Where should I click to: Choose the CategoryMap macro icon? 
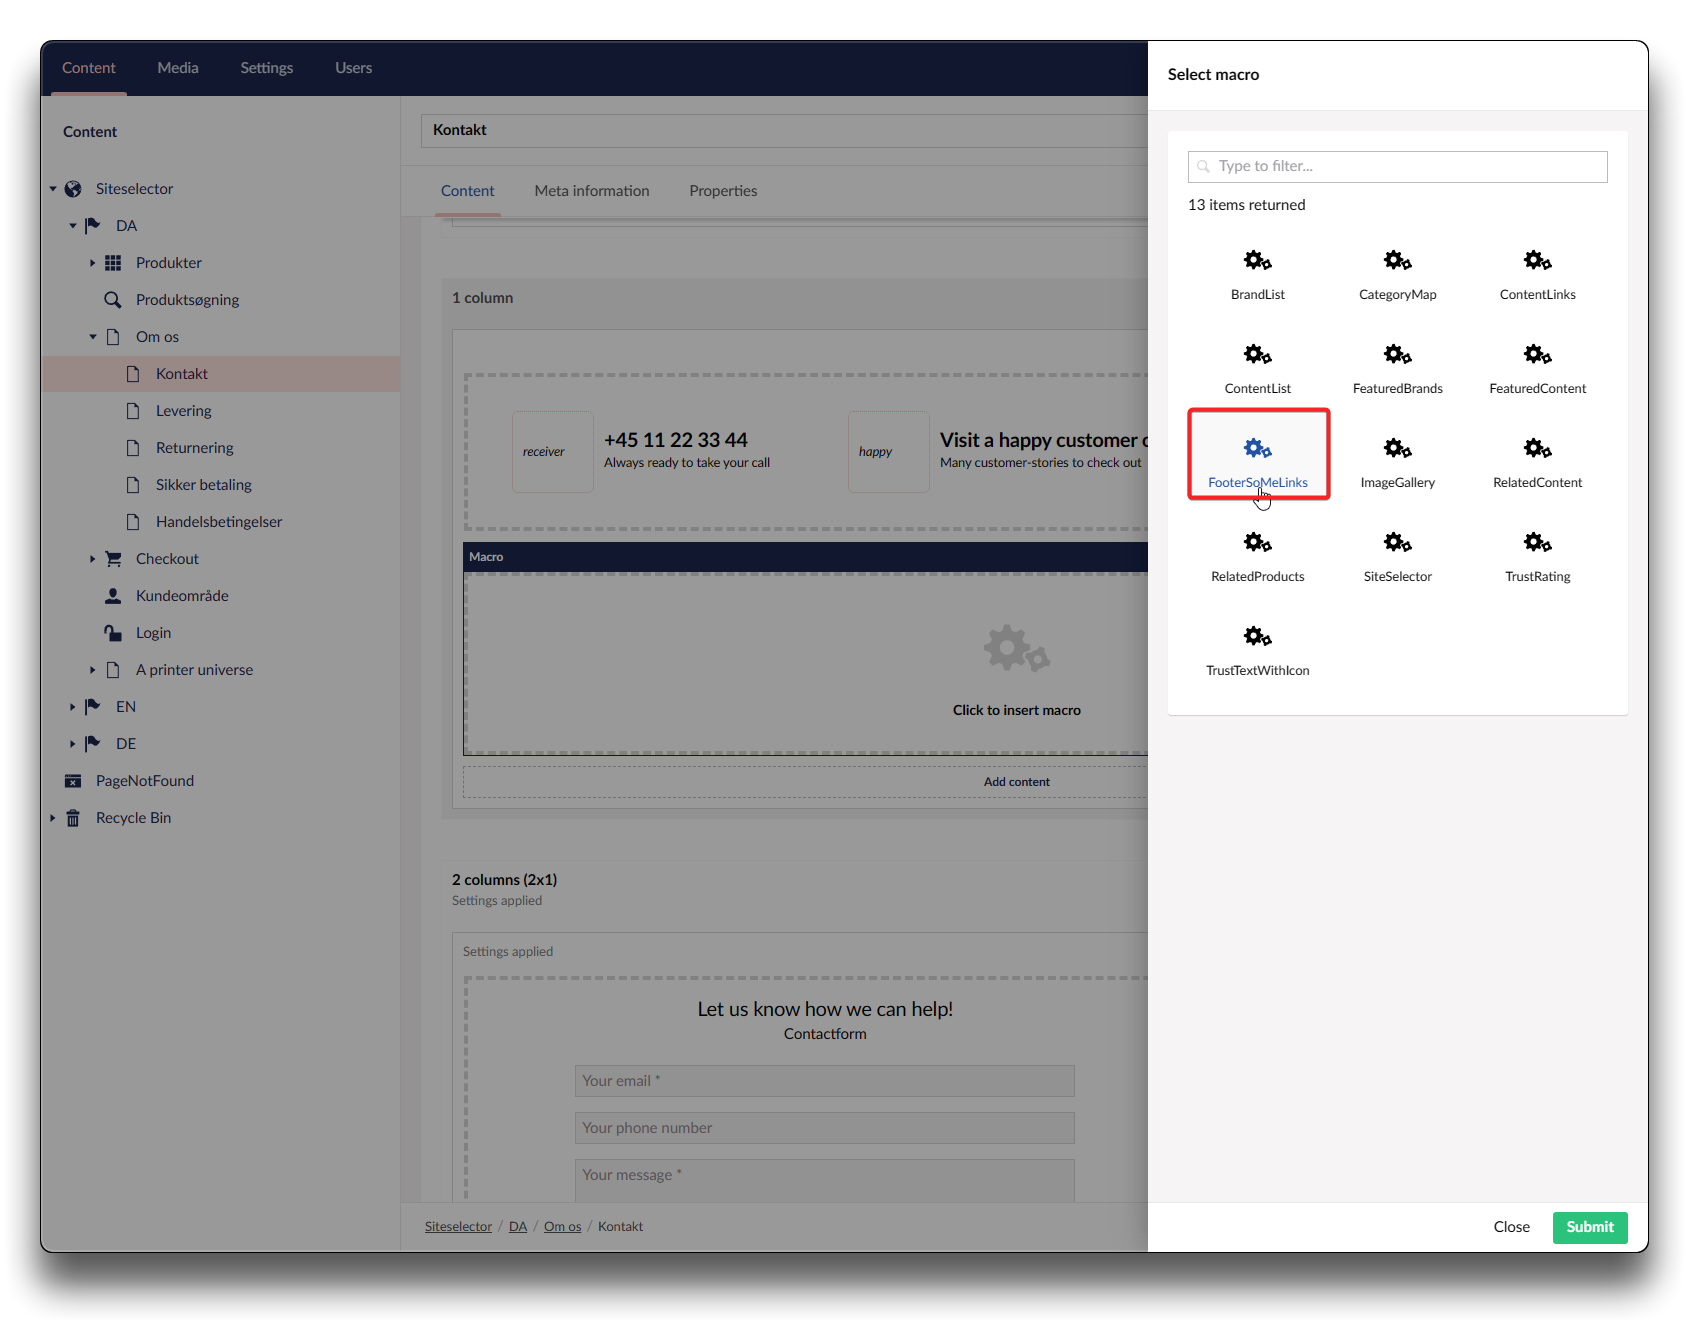coord(1397,262)
